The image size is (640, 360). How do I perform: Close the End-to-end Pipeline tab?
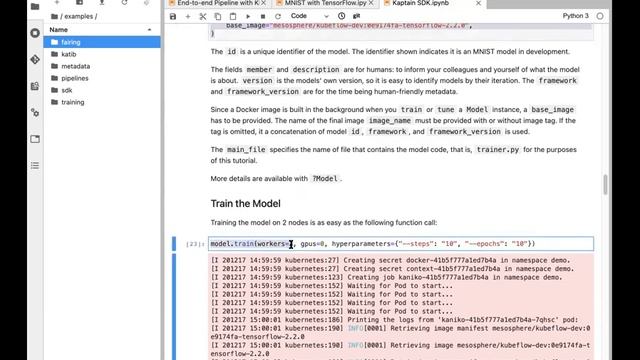(264, 3)
